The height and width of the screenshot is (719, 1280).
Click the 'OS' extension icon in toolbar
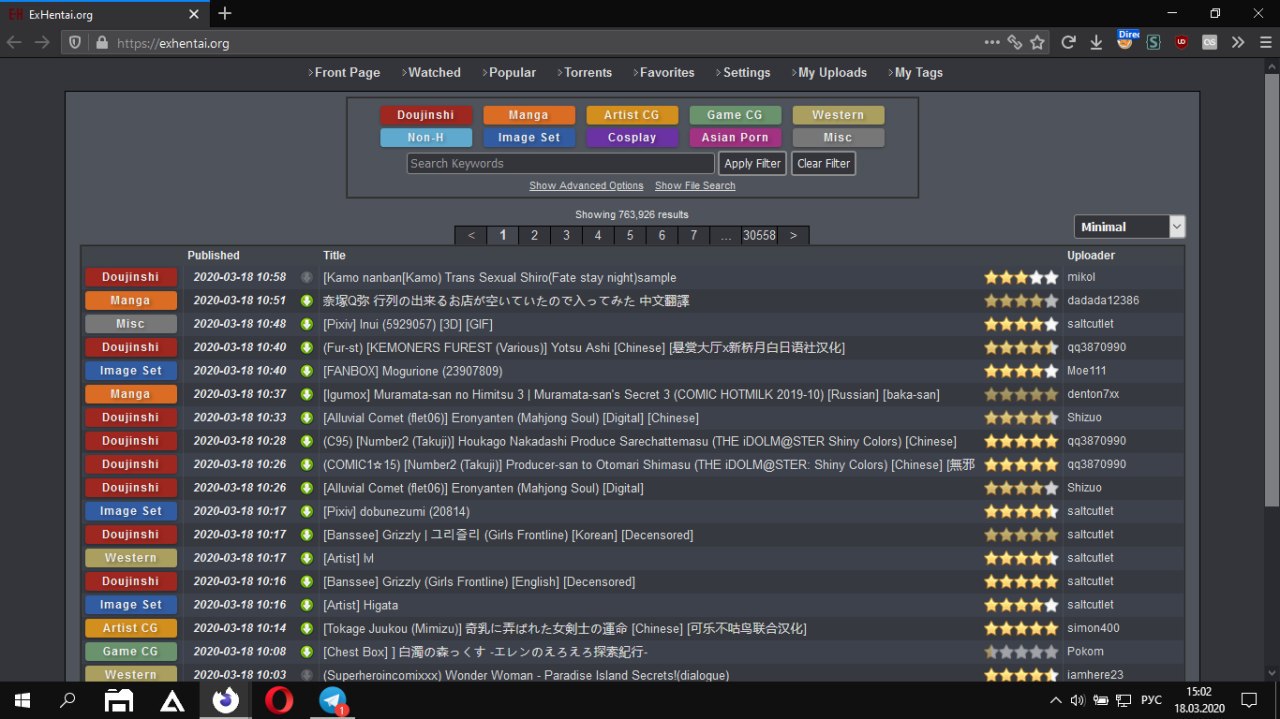tap(1210, 43)
